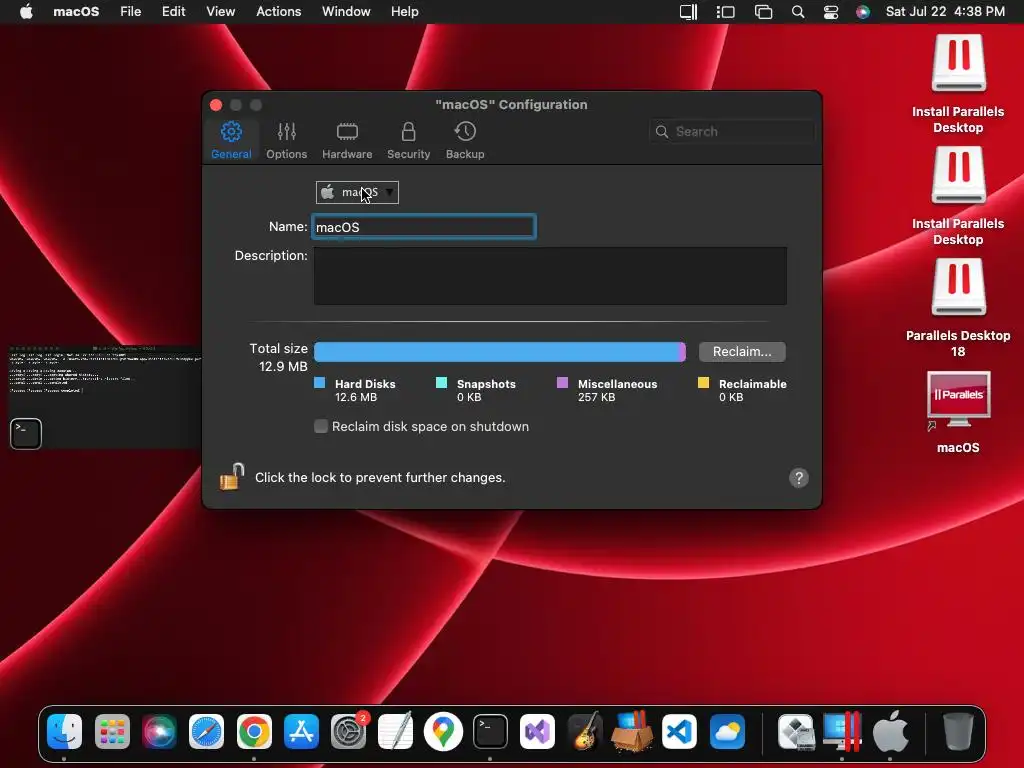This screenshot has height=768, width=1024.
Task: Open GarageBand from the Dock
Action: 584,731
